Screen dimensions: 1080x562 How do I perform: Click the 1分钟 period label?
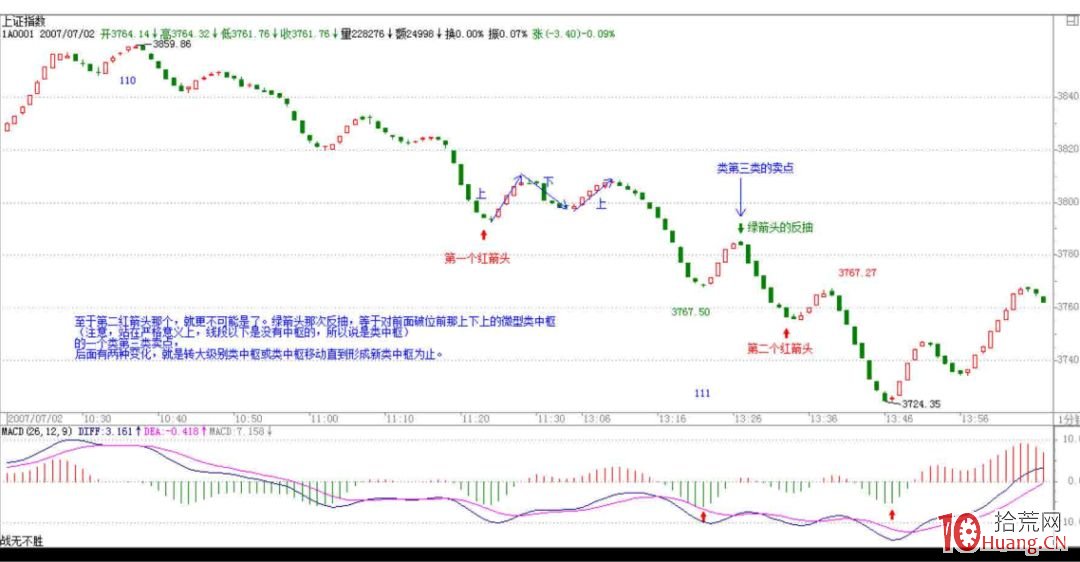pyautogui.click(x=1068, y=419)
